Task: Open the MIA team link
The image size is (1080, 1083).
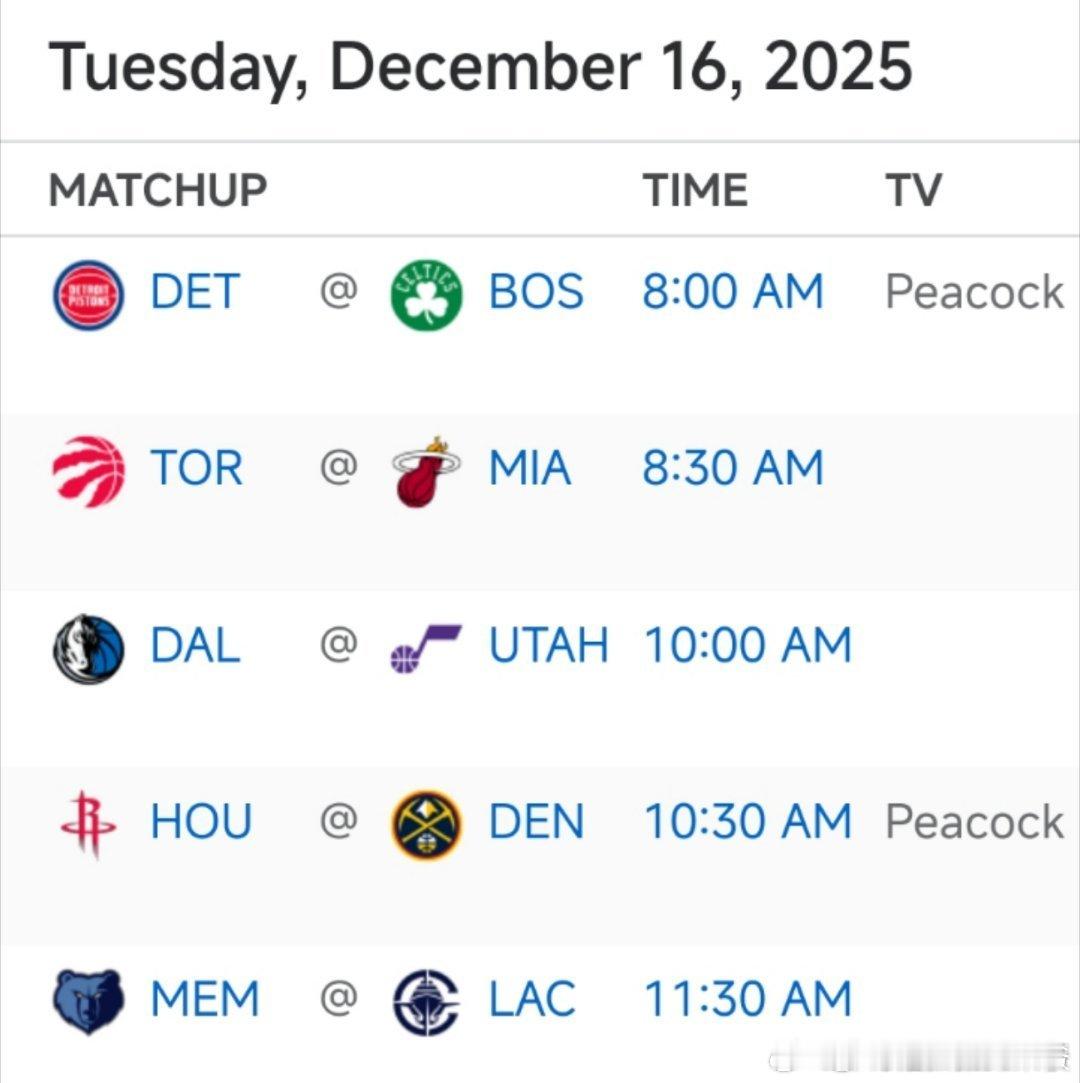Action: pos(530,468)
